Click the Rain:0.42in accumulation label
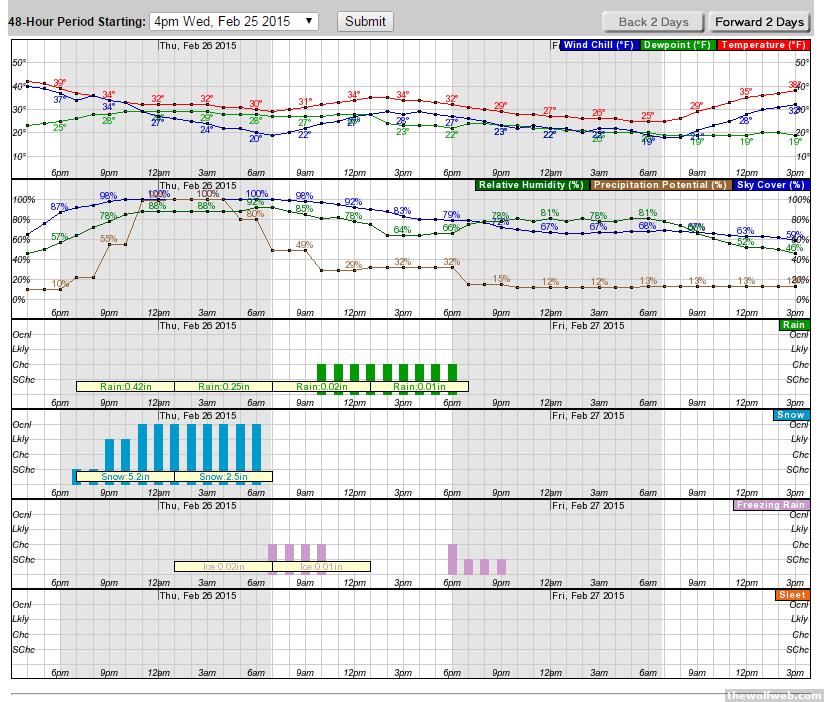Viewport: 824px width, 702px height. tap(124, 387)
